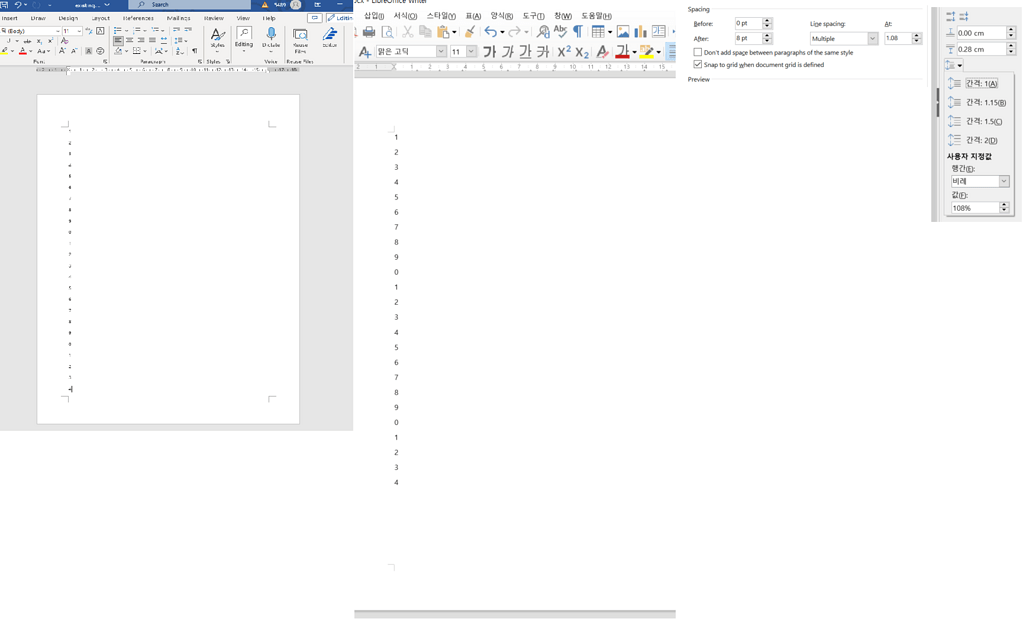This screenshot has width=1023, height=622.
Task: Click the Clear Direct Formatting icon in LibreOffice
Action: coord(603,52)
